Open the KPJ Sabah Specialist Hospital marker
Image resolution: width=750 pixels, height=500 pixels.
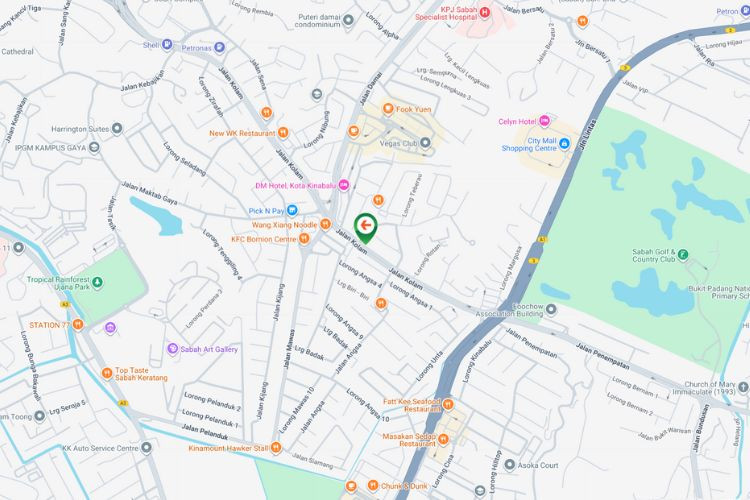point(485,12)
